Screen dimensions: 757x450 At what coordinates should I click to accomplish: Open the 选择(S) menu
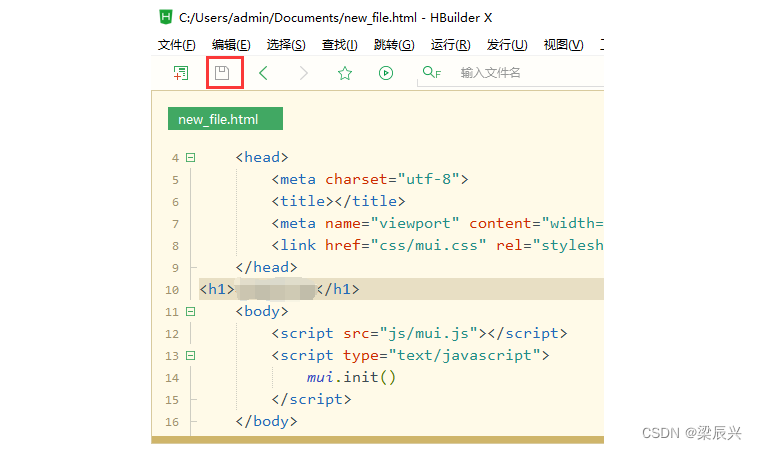[x=286, y=45]
